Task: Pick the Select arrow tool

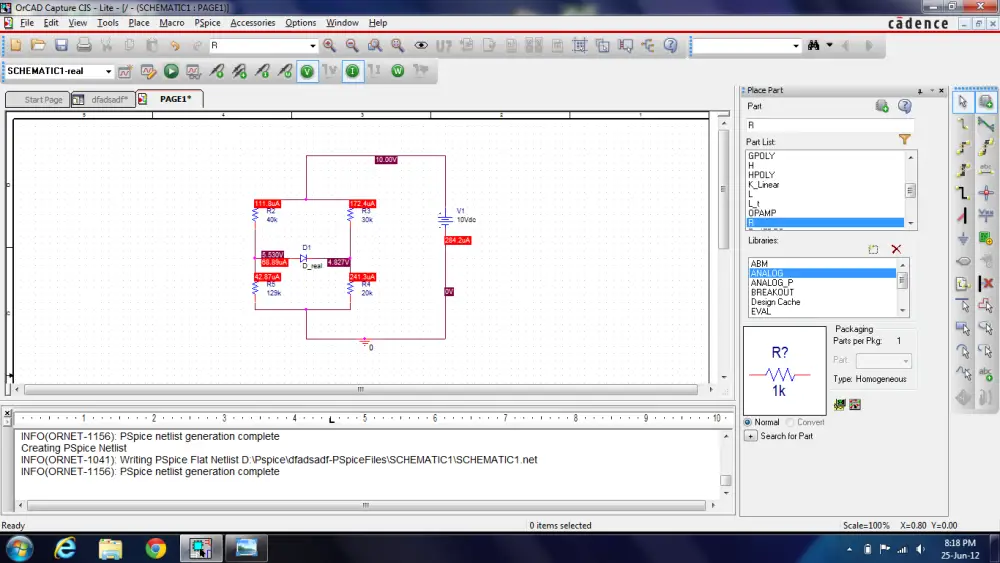Action: pyautogui.click(x=963, y=102)
